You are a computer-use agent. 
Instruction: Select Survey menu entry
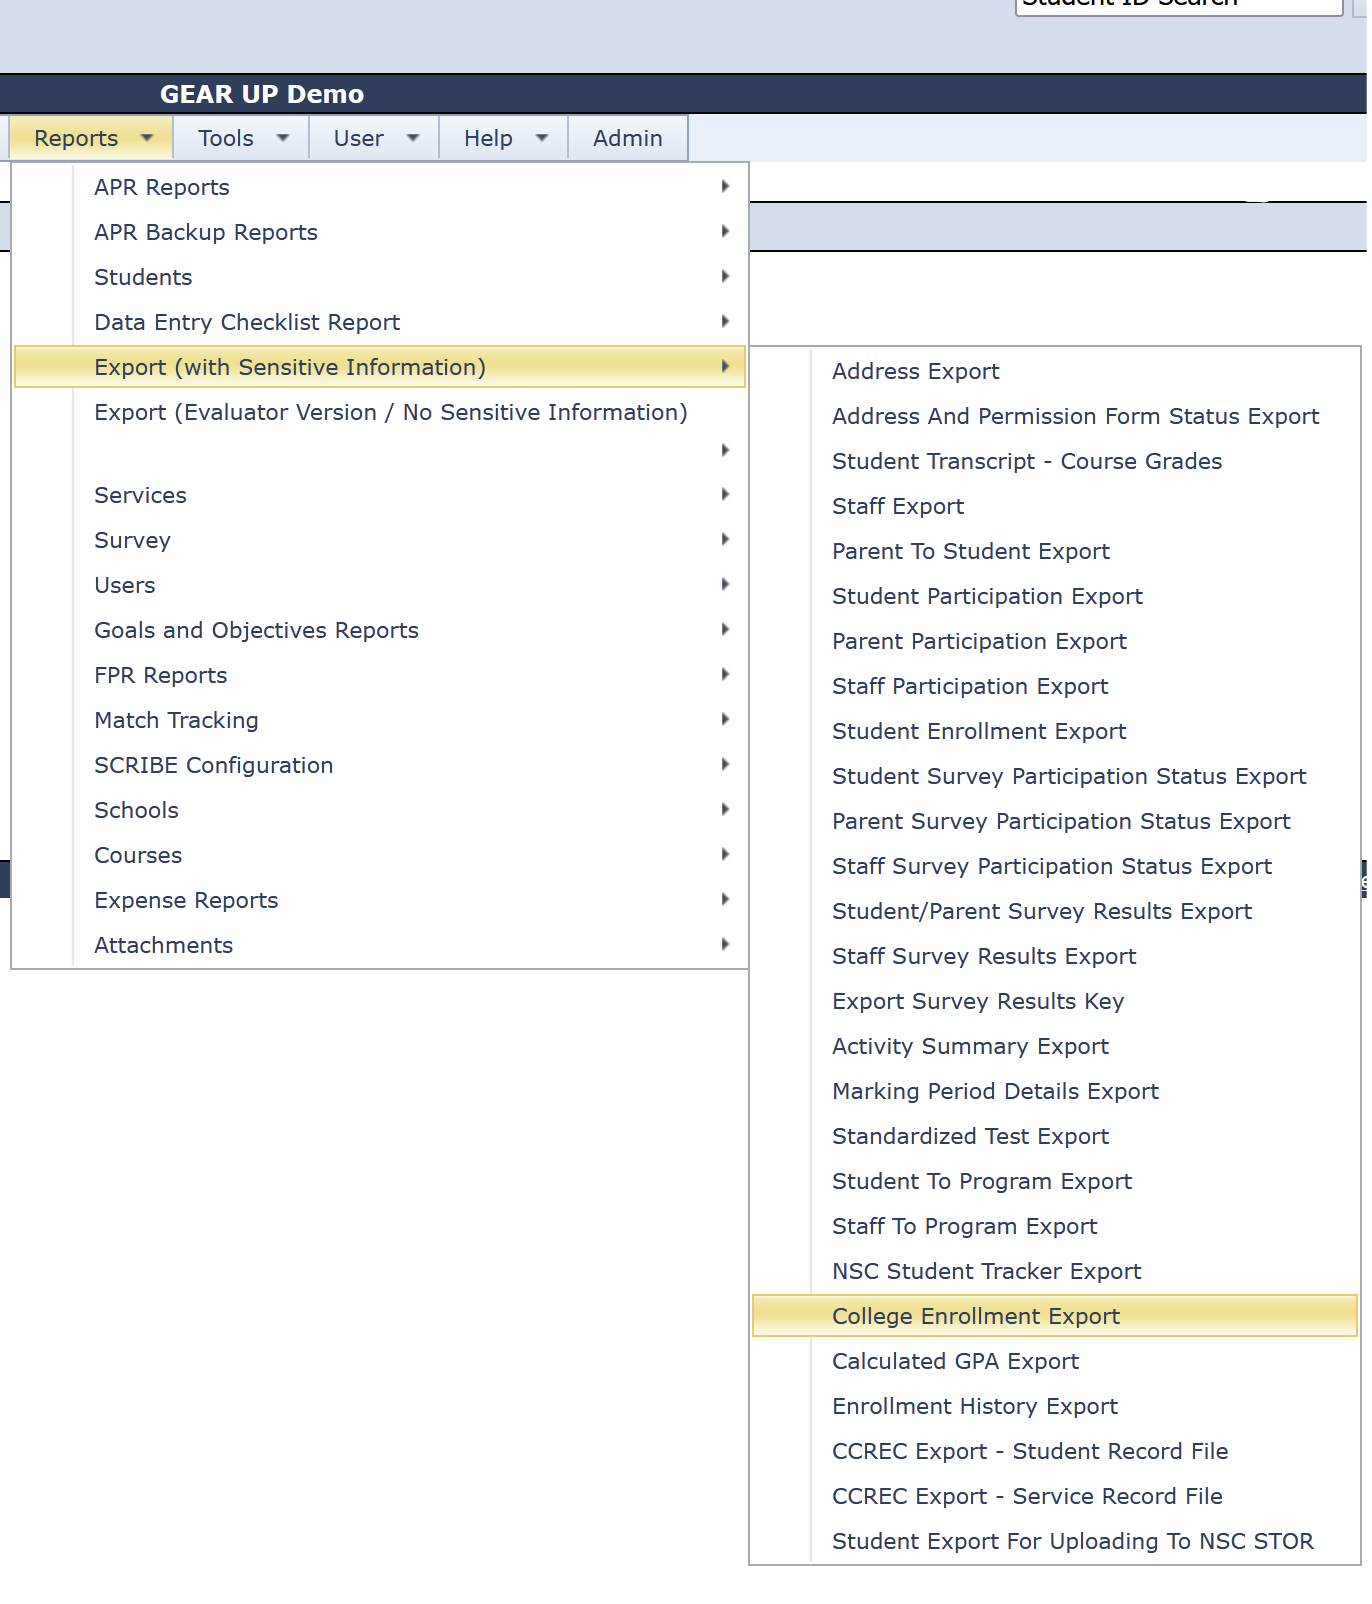tap(379, 540)
